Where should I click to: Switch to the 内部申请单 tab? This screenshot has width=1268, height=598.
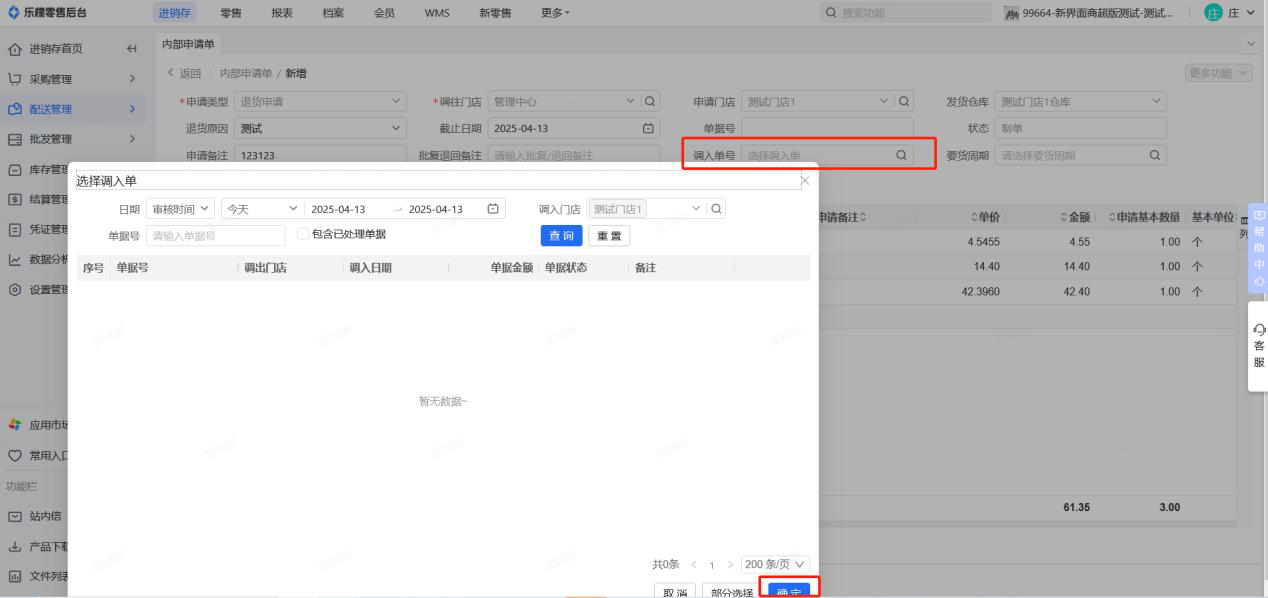(190, 44)
